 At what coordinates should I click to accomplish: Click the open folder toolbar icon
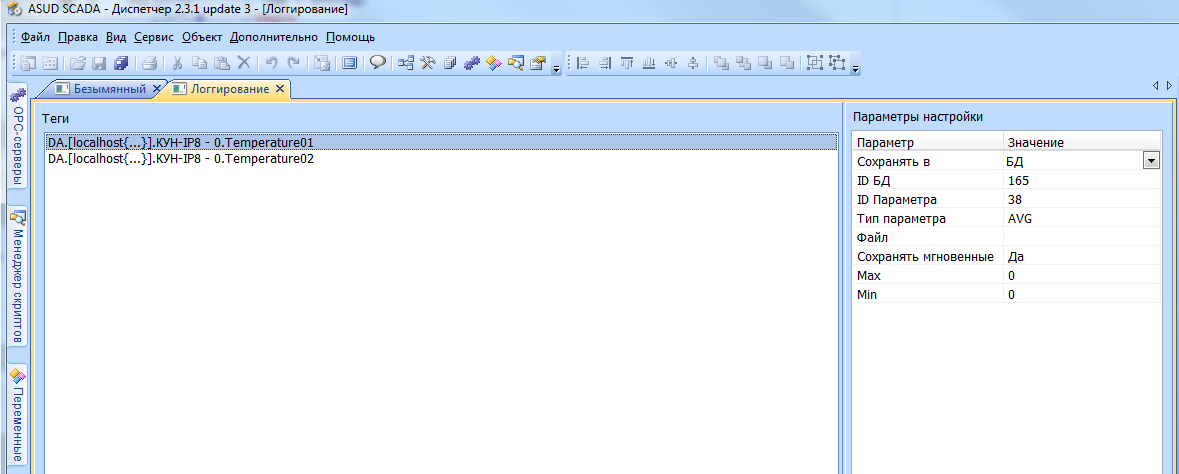tap(77, 64)
